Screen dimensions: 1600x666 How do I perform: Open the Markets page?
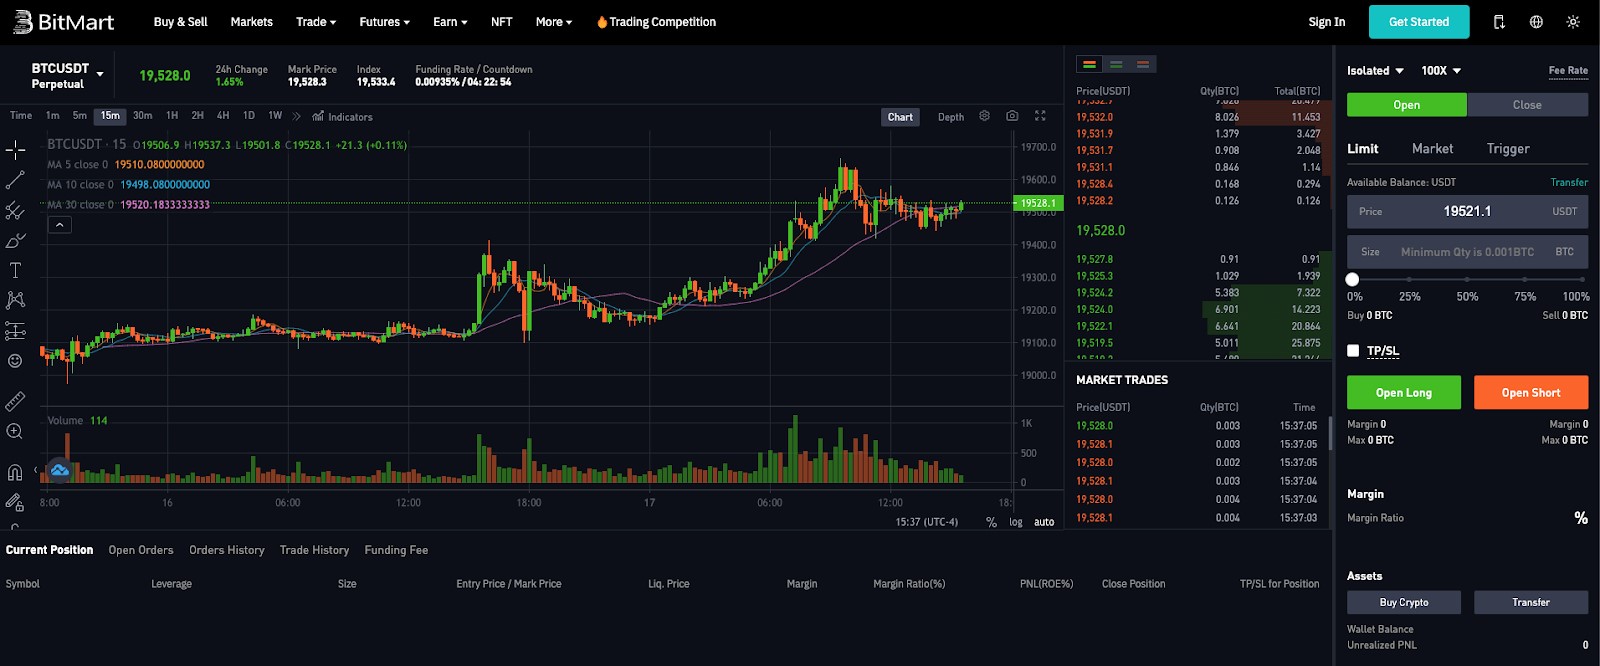point(251,22)
